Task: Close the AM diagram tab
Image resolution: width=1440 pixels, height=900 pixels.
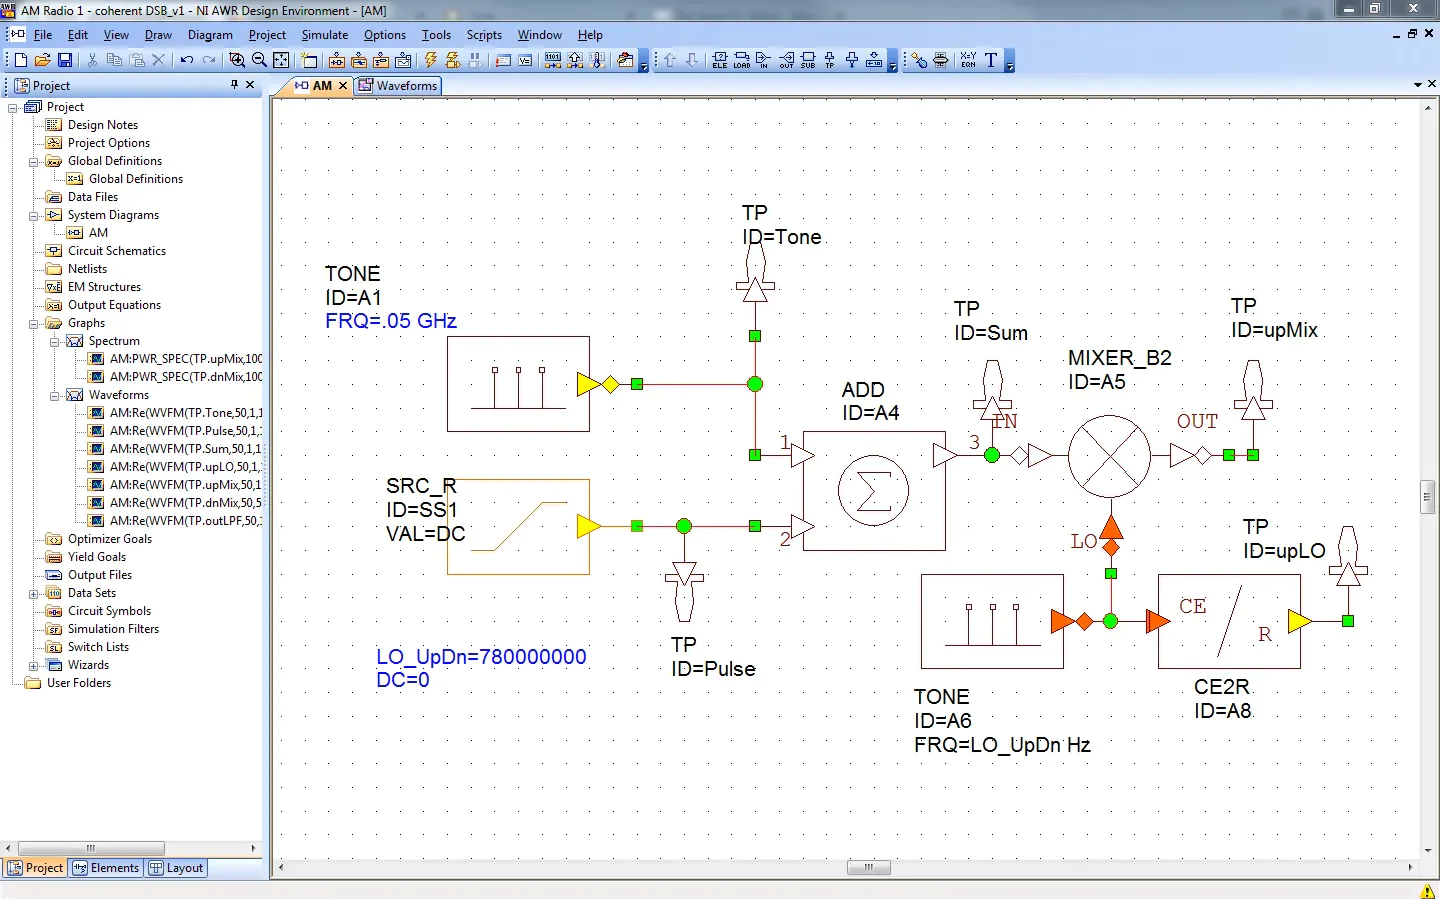Action: coord(343,86)
